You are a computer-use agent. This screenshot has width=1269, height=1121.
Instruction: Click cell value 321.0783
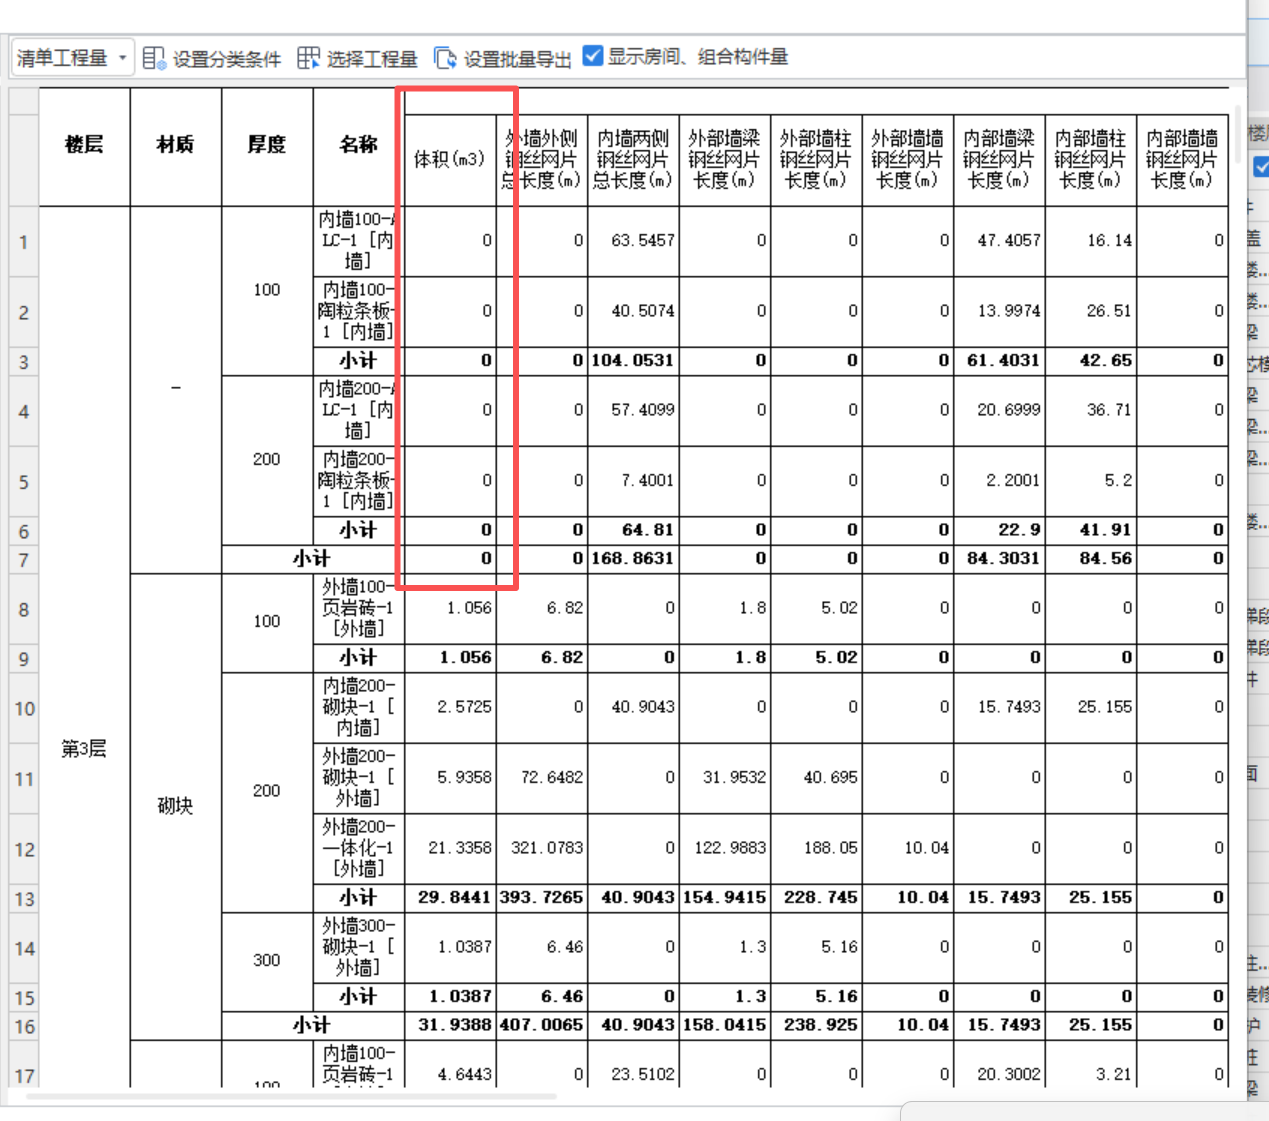(x=547, y=848)
